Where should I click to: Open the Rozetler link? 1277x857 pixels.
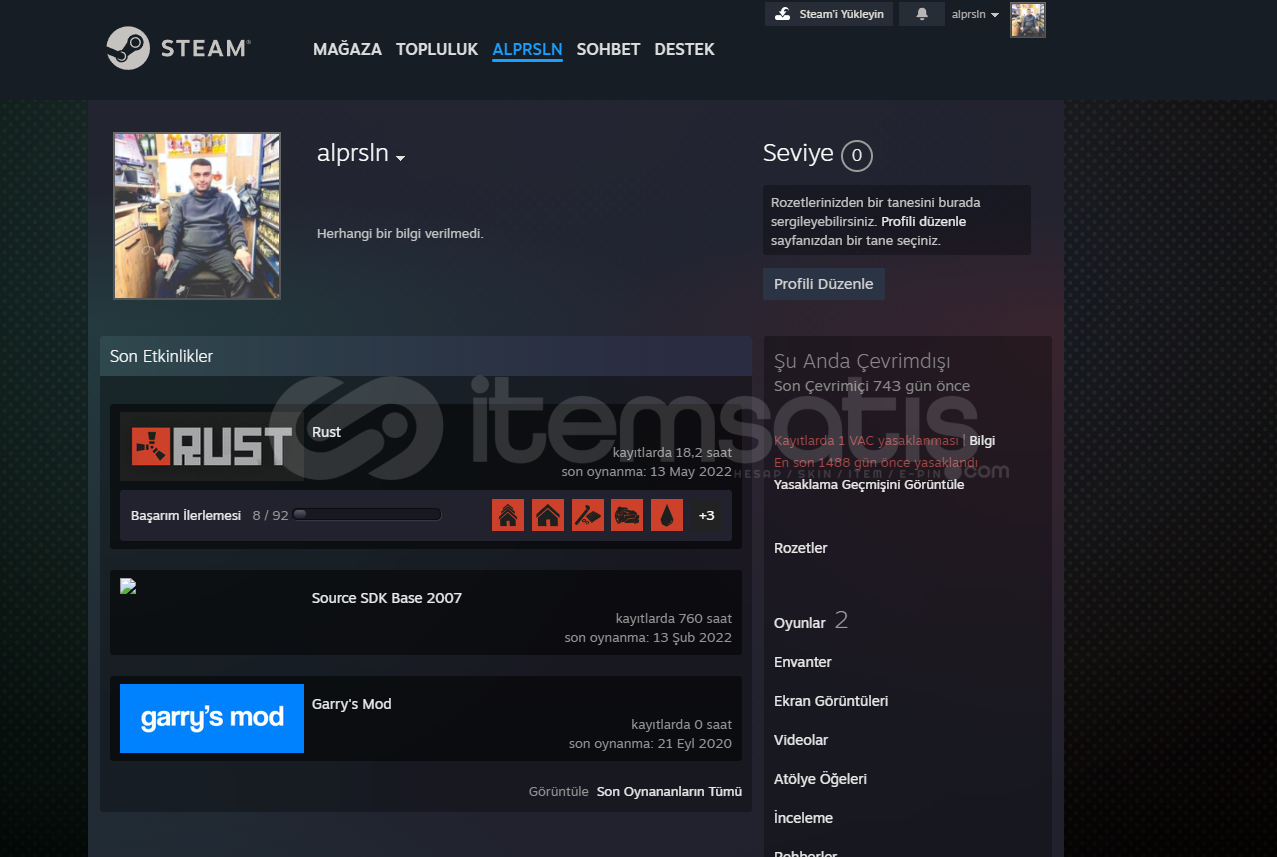coord(800,548)
